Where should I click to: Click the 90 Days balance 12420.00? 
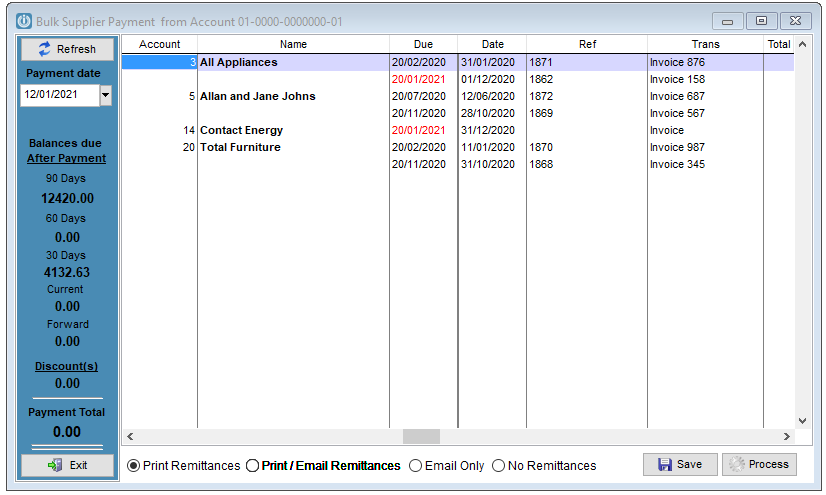pyautogui.click(x=67, y=199)
